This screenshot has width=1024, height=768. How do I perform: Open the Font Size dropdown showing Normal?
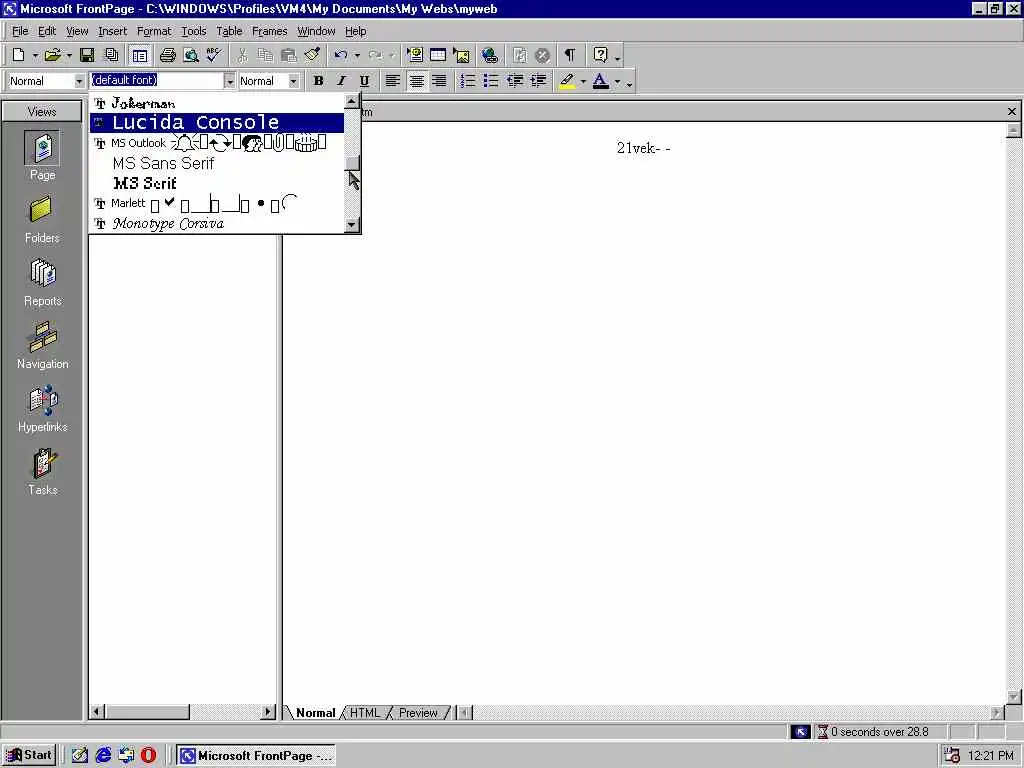tap(293, 81)
